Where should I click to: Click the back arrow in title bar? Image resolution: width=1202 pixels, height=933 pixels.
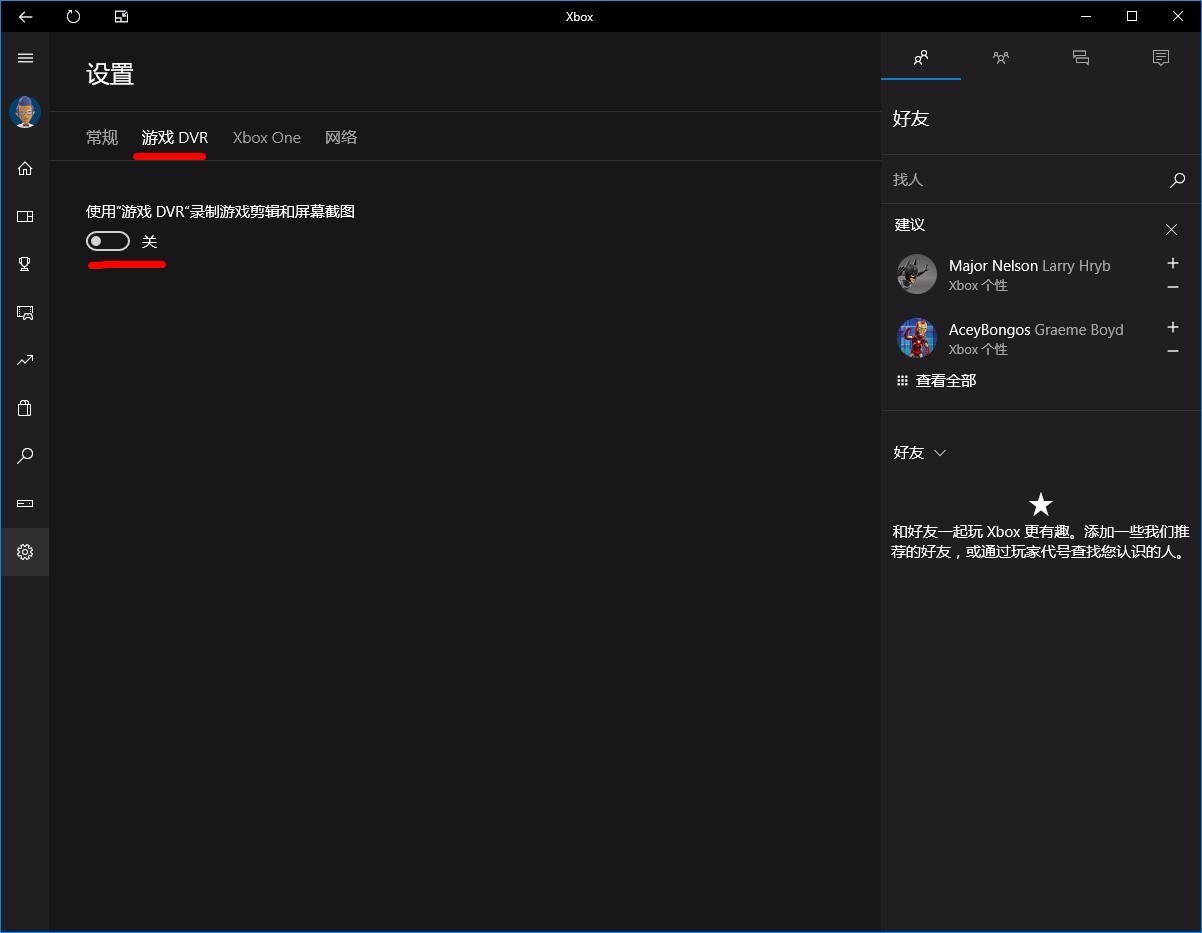26,16
